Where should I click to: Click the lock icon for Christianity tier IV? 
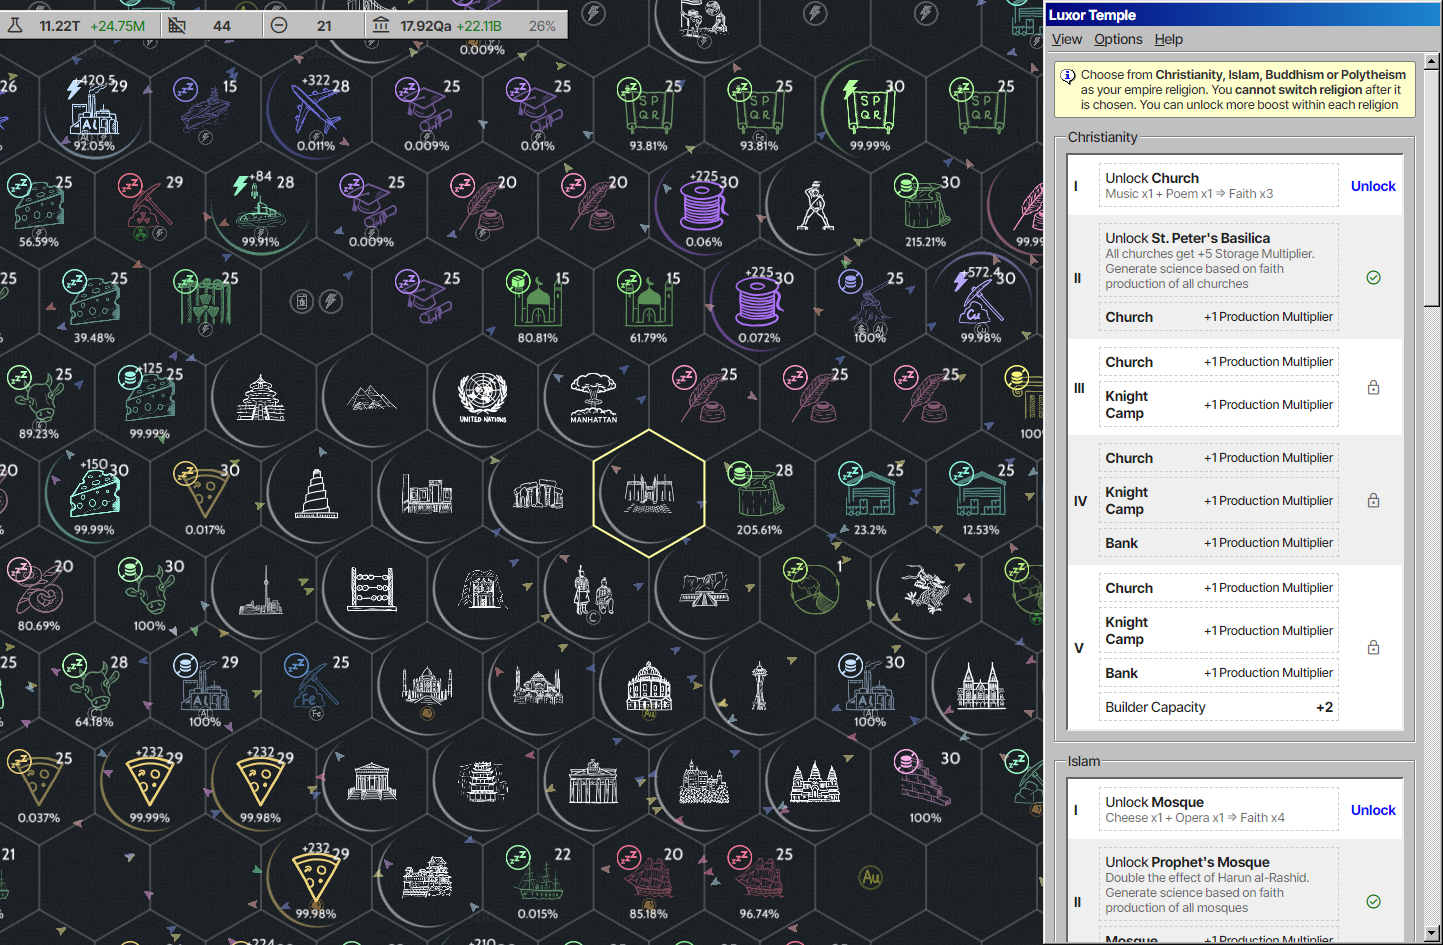pyautogui.click(x=1373, y=500)
